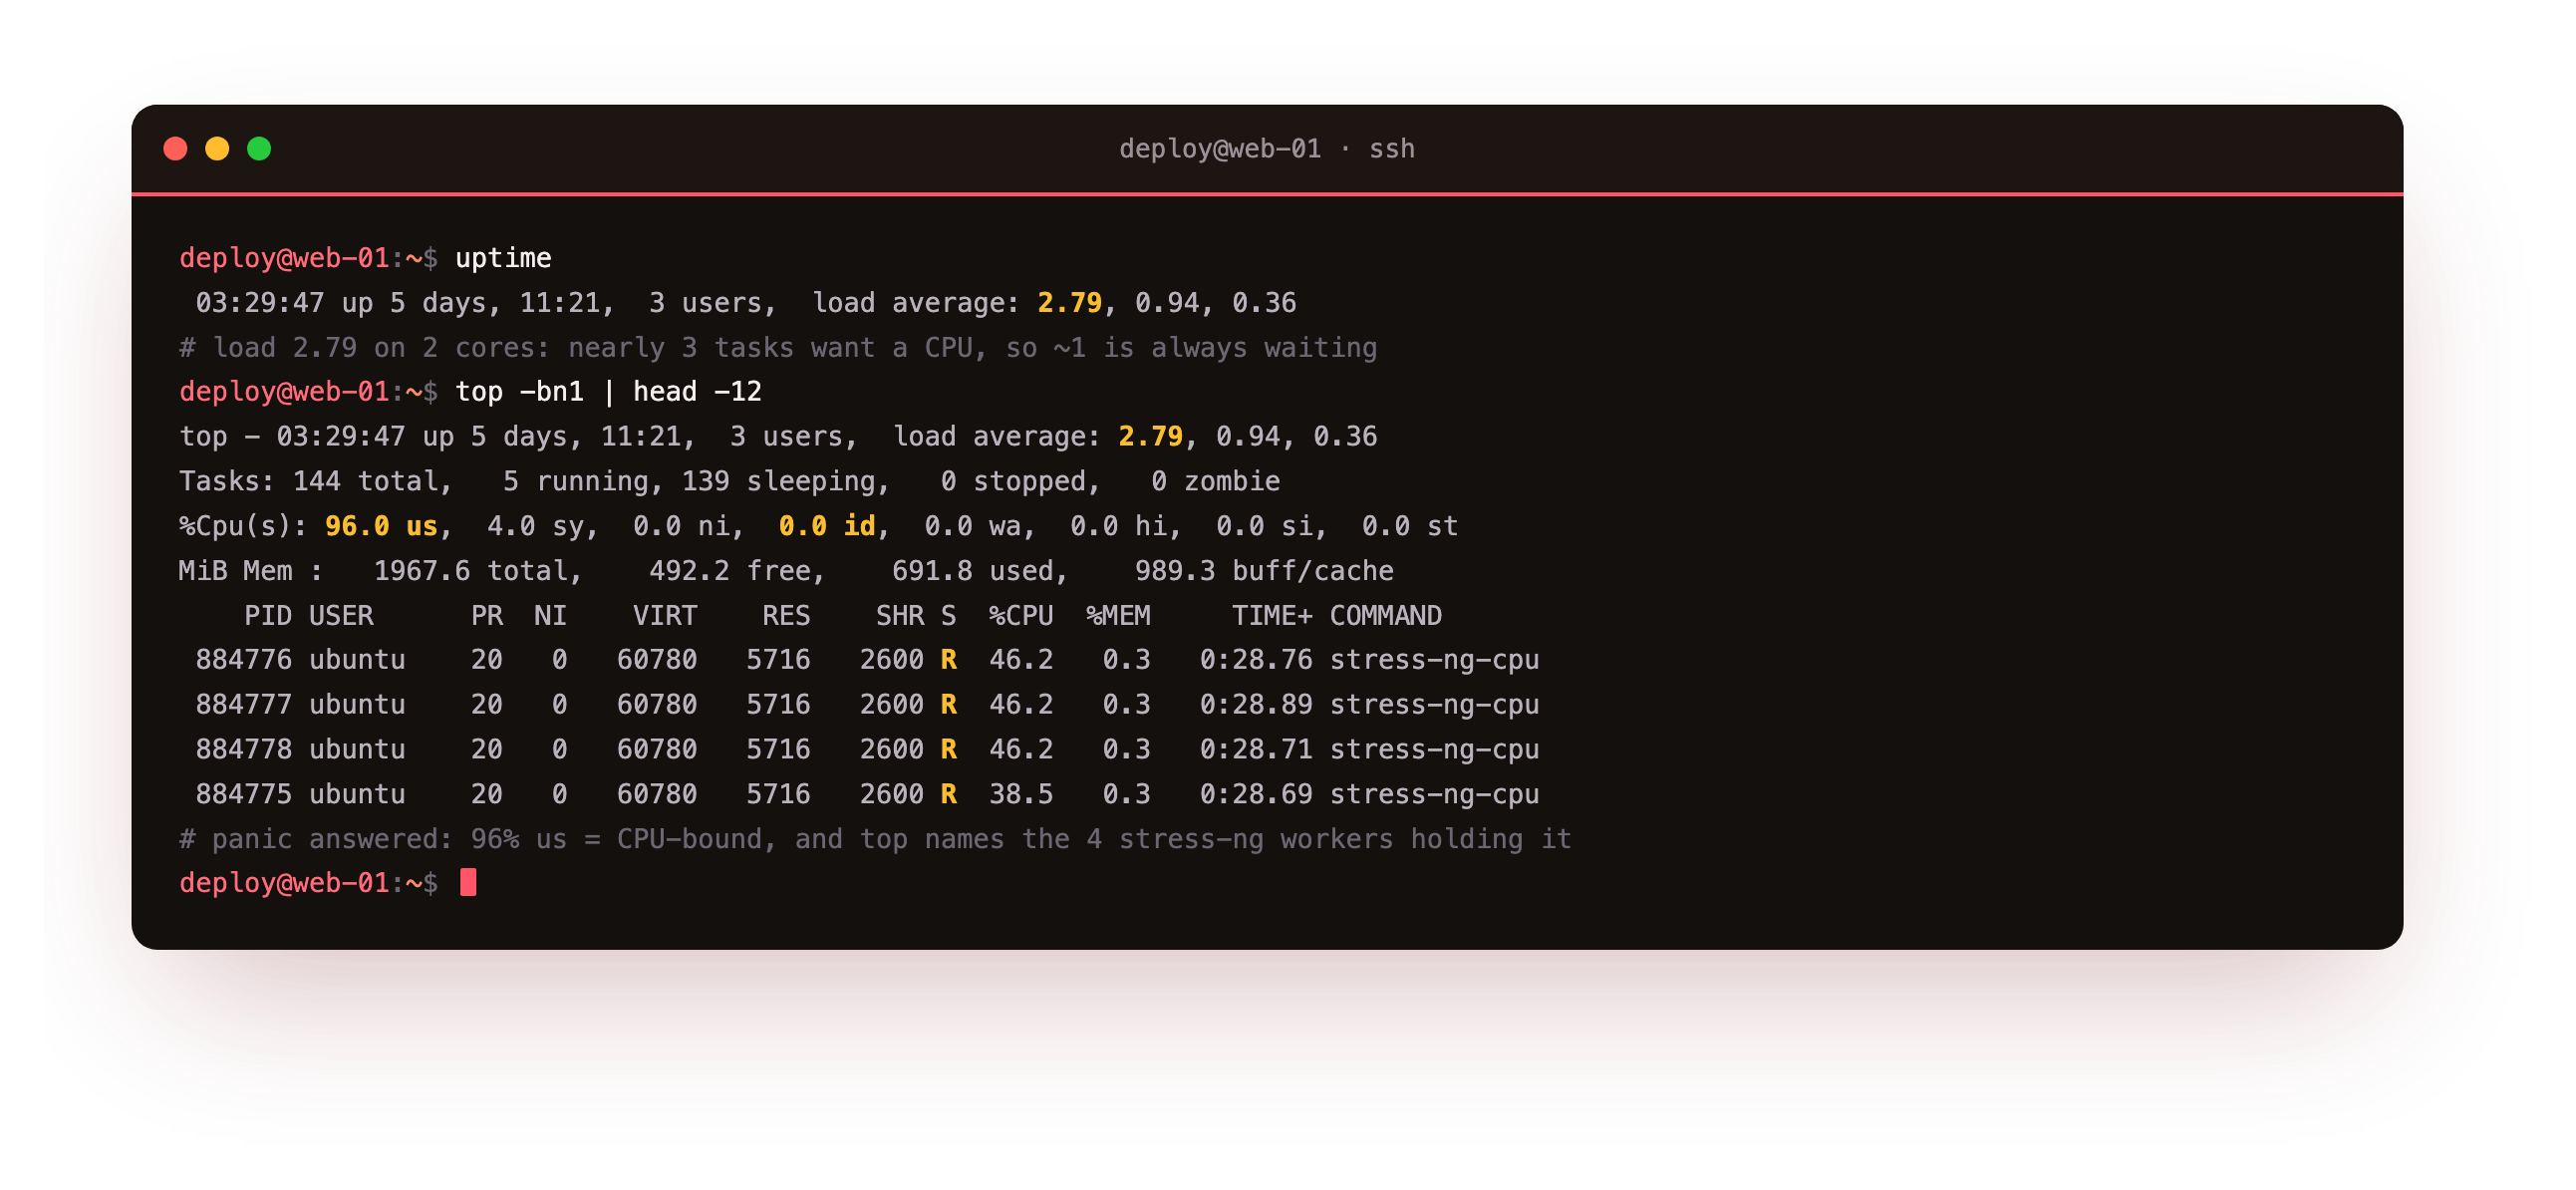This screenshot has width=2576, height=1190.
Task: Click '0 zombie' task count
Action: point(1215,481)
